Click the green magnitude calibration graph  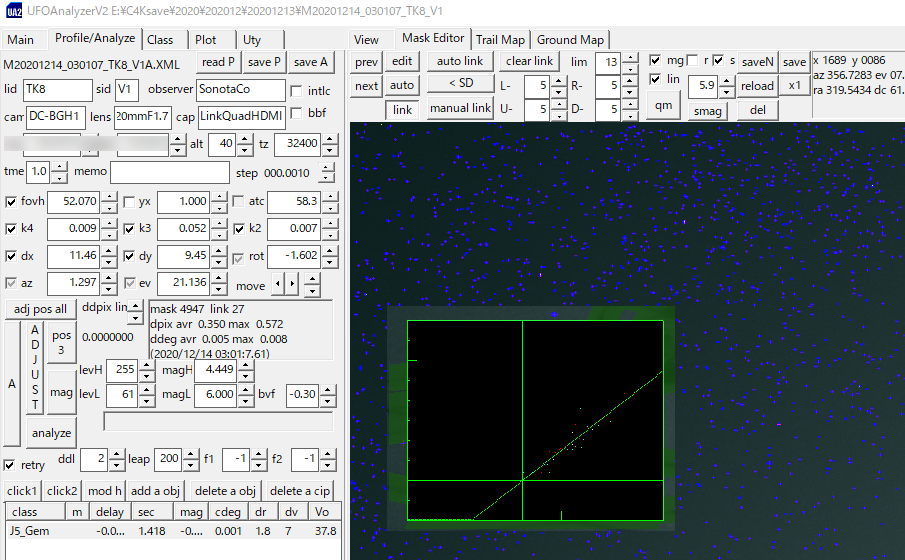click(535, 420)
